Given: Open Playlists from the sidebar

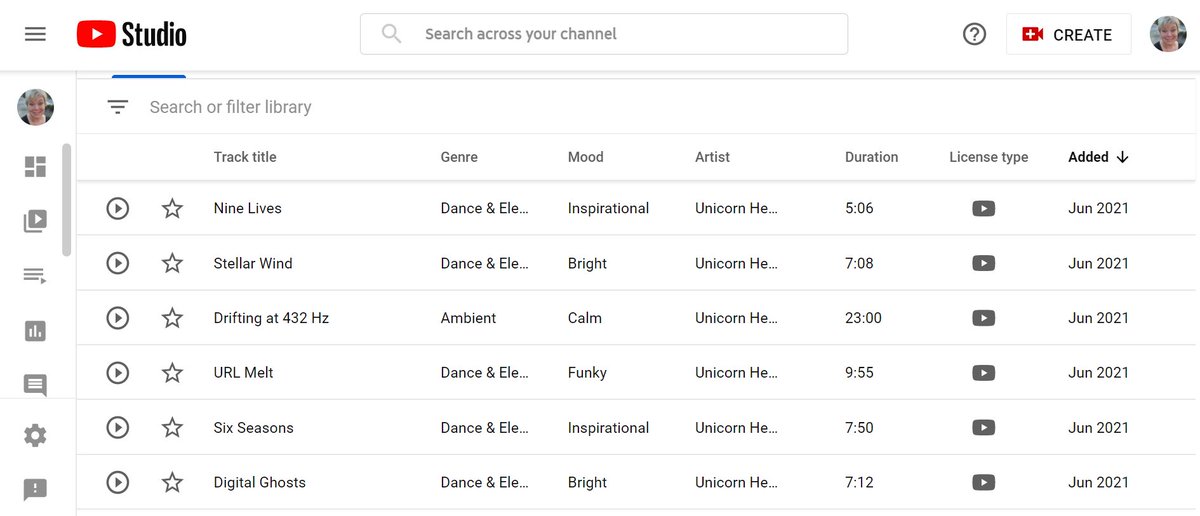Looking at the screenshot, I should coord(35,276).
